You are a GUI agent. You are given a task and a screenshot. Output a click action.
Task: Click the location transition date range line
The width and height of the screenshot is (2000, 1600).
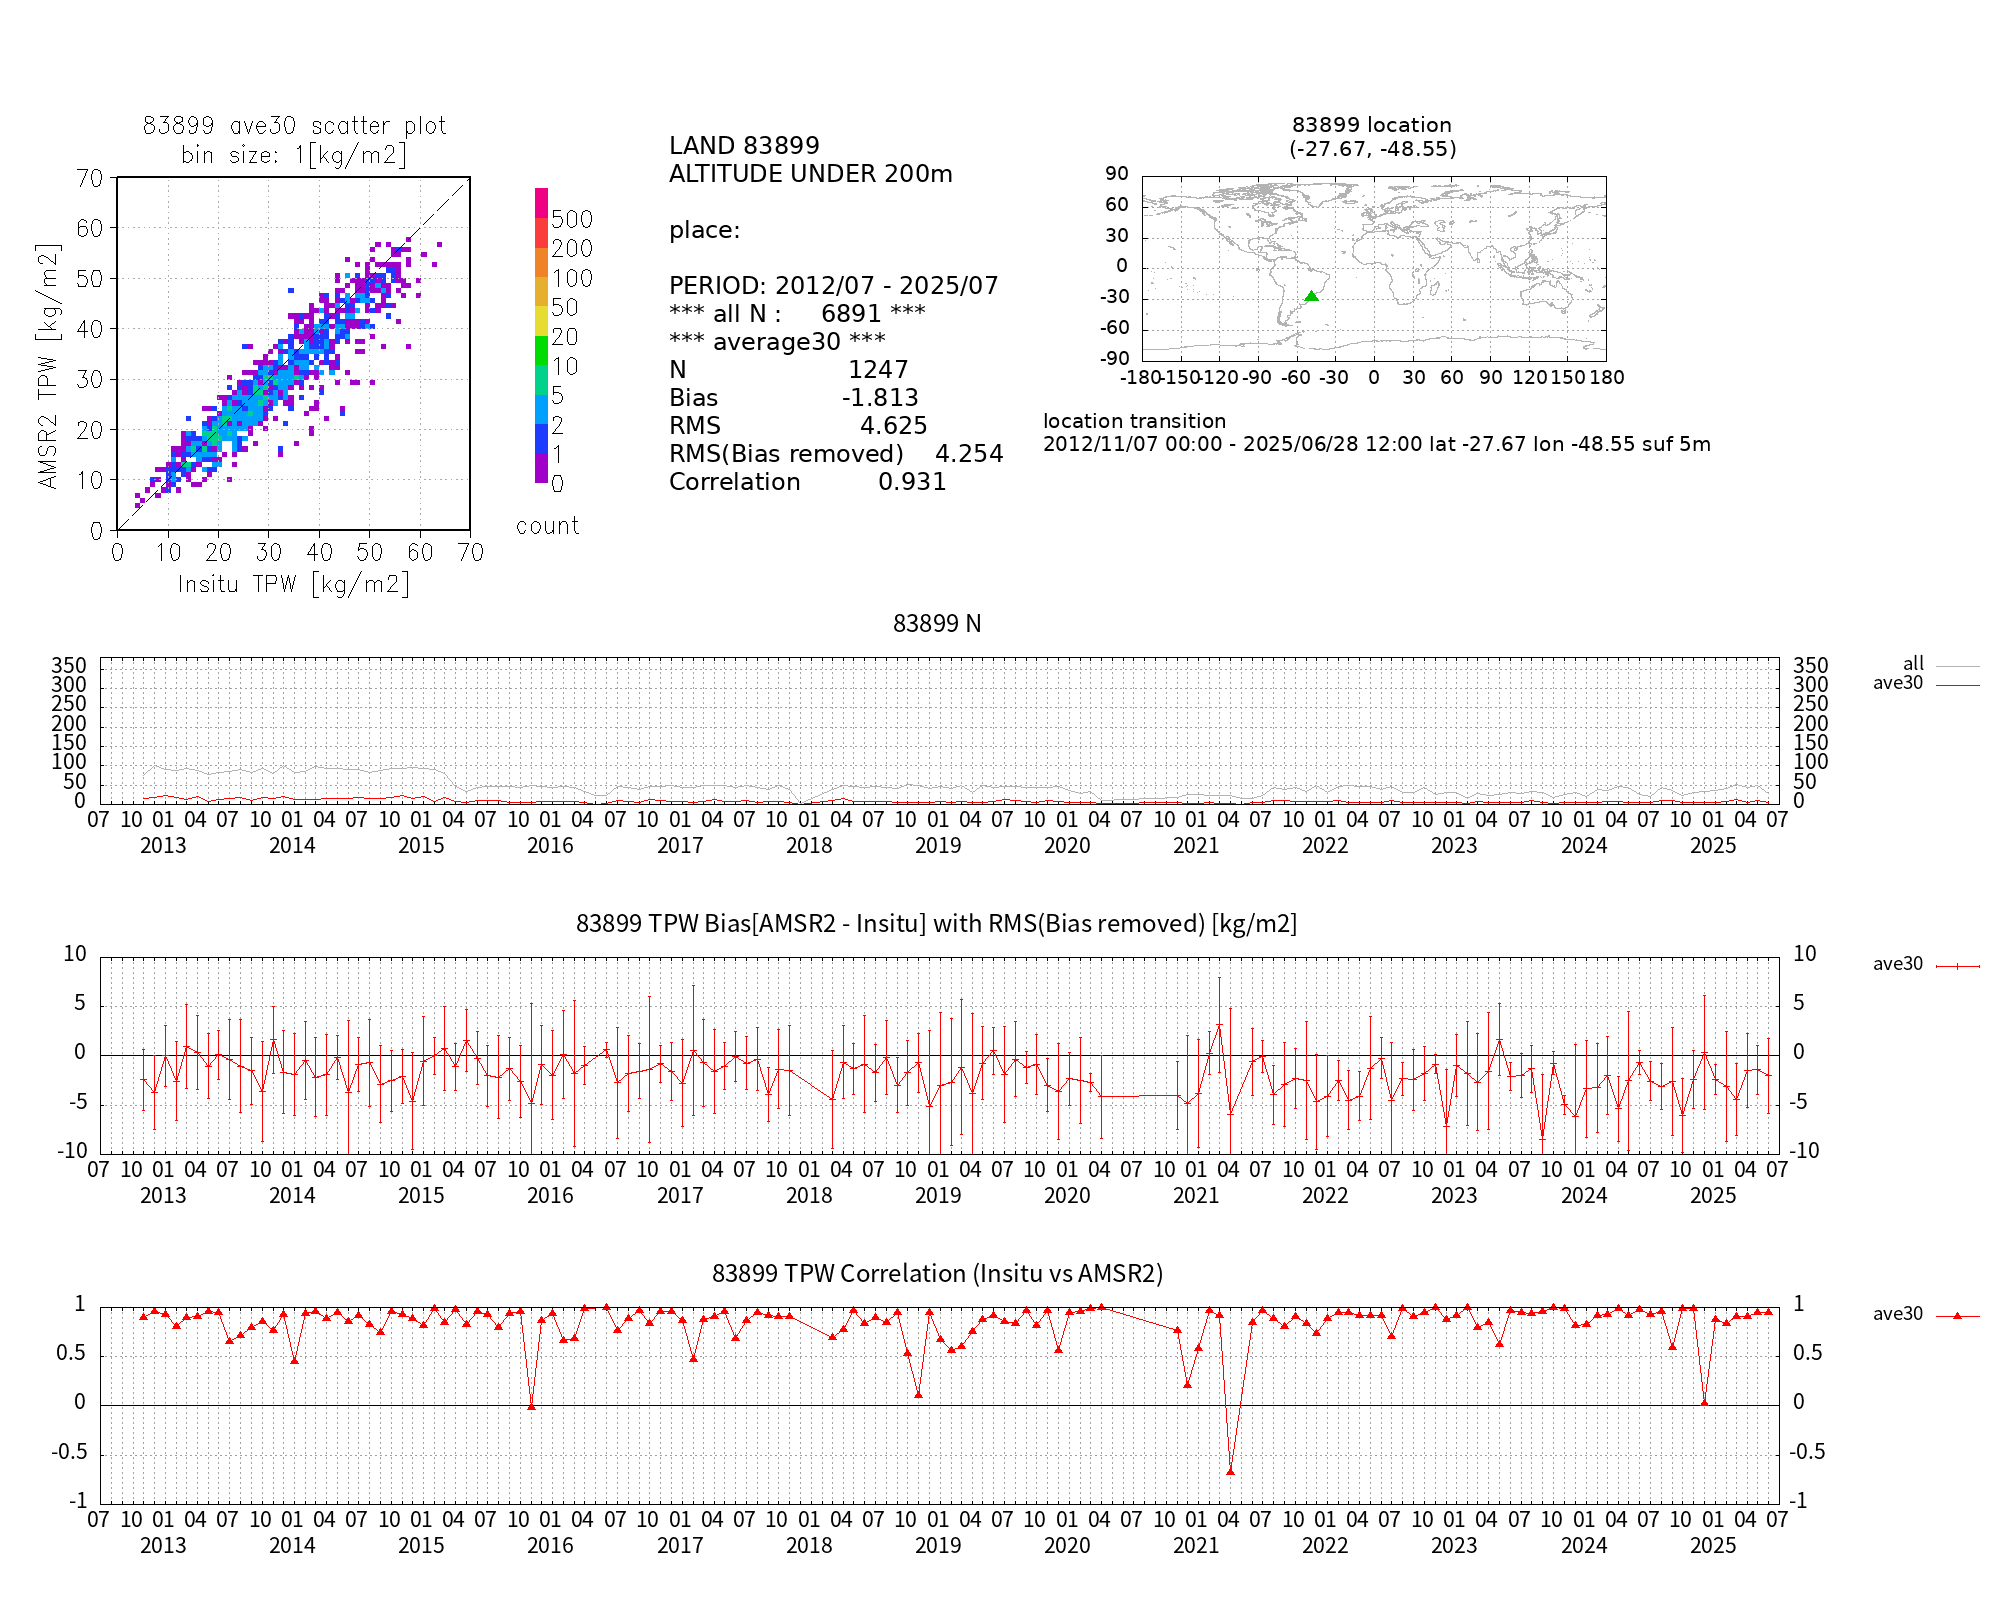[x=1377, y=444]
